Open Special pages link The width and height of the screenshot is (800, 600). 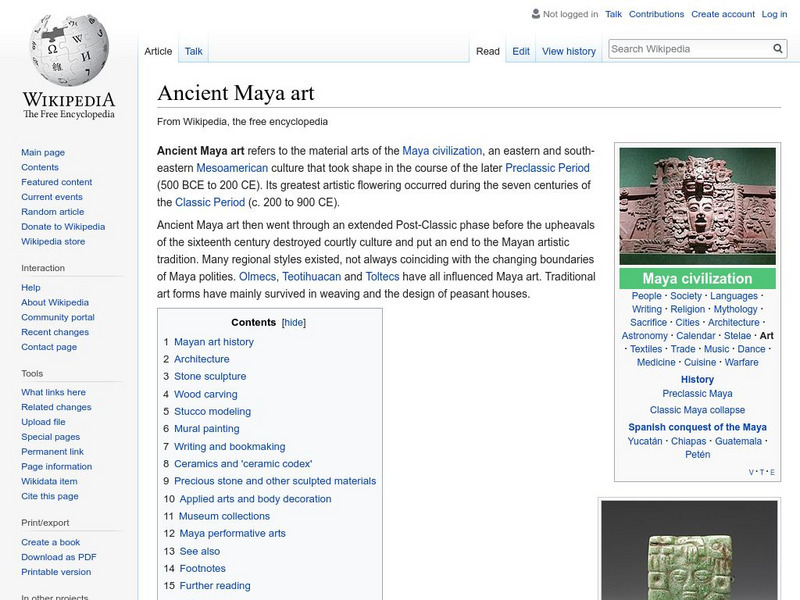pyautogui.click(x=51, y=436)
